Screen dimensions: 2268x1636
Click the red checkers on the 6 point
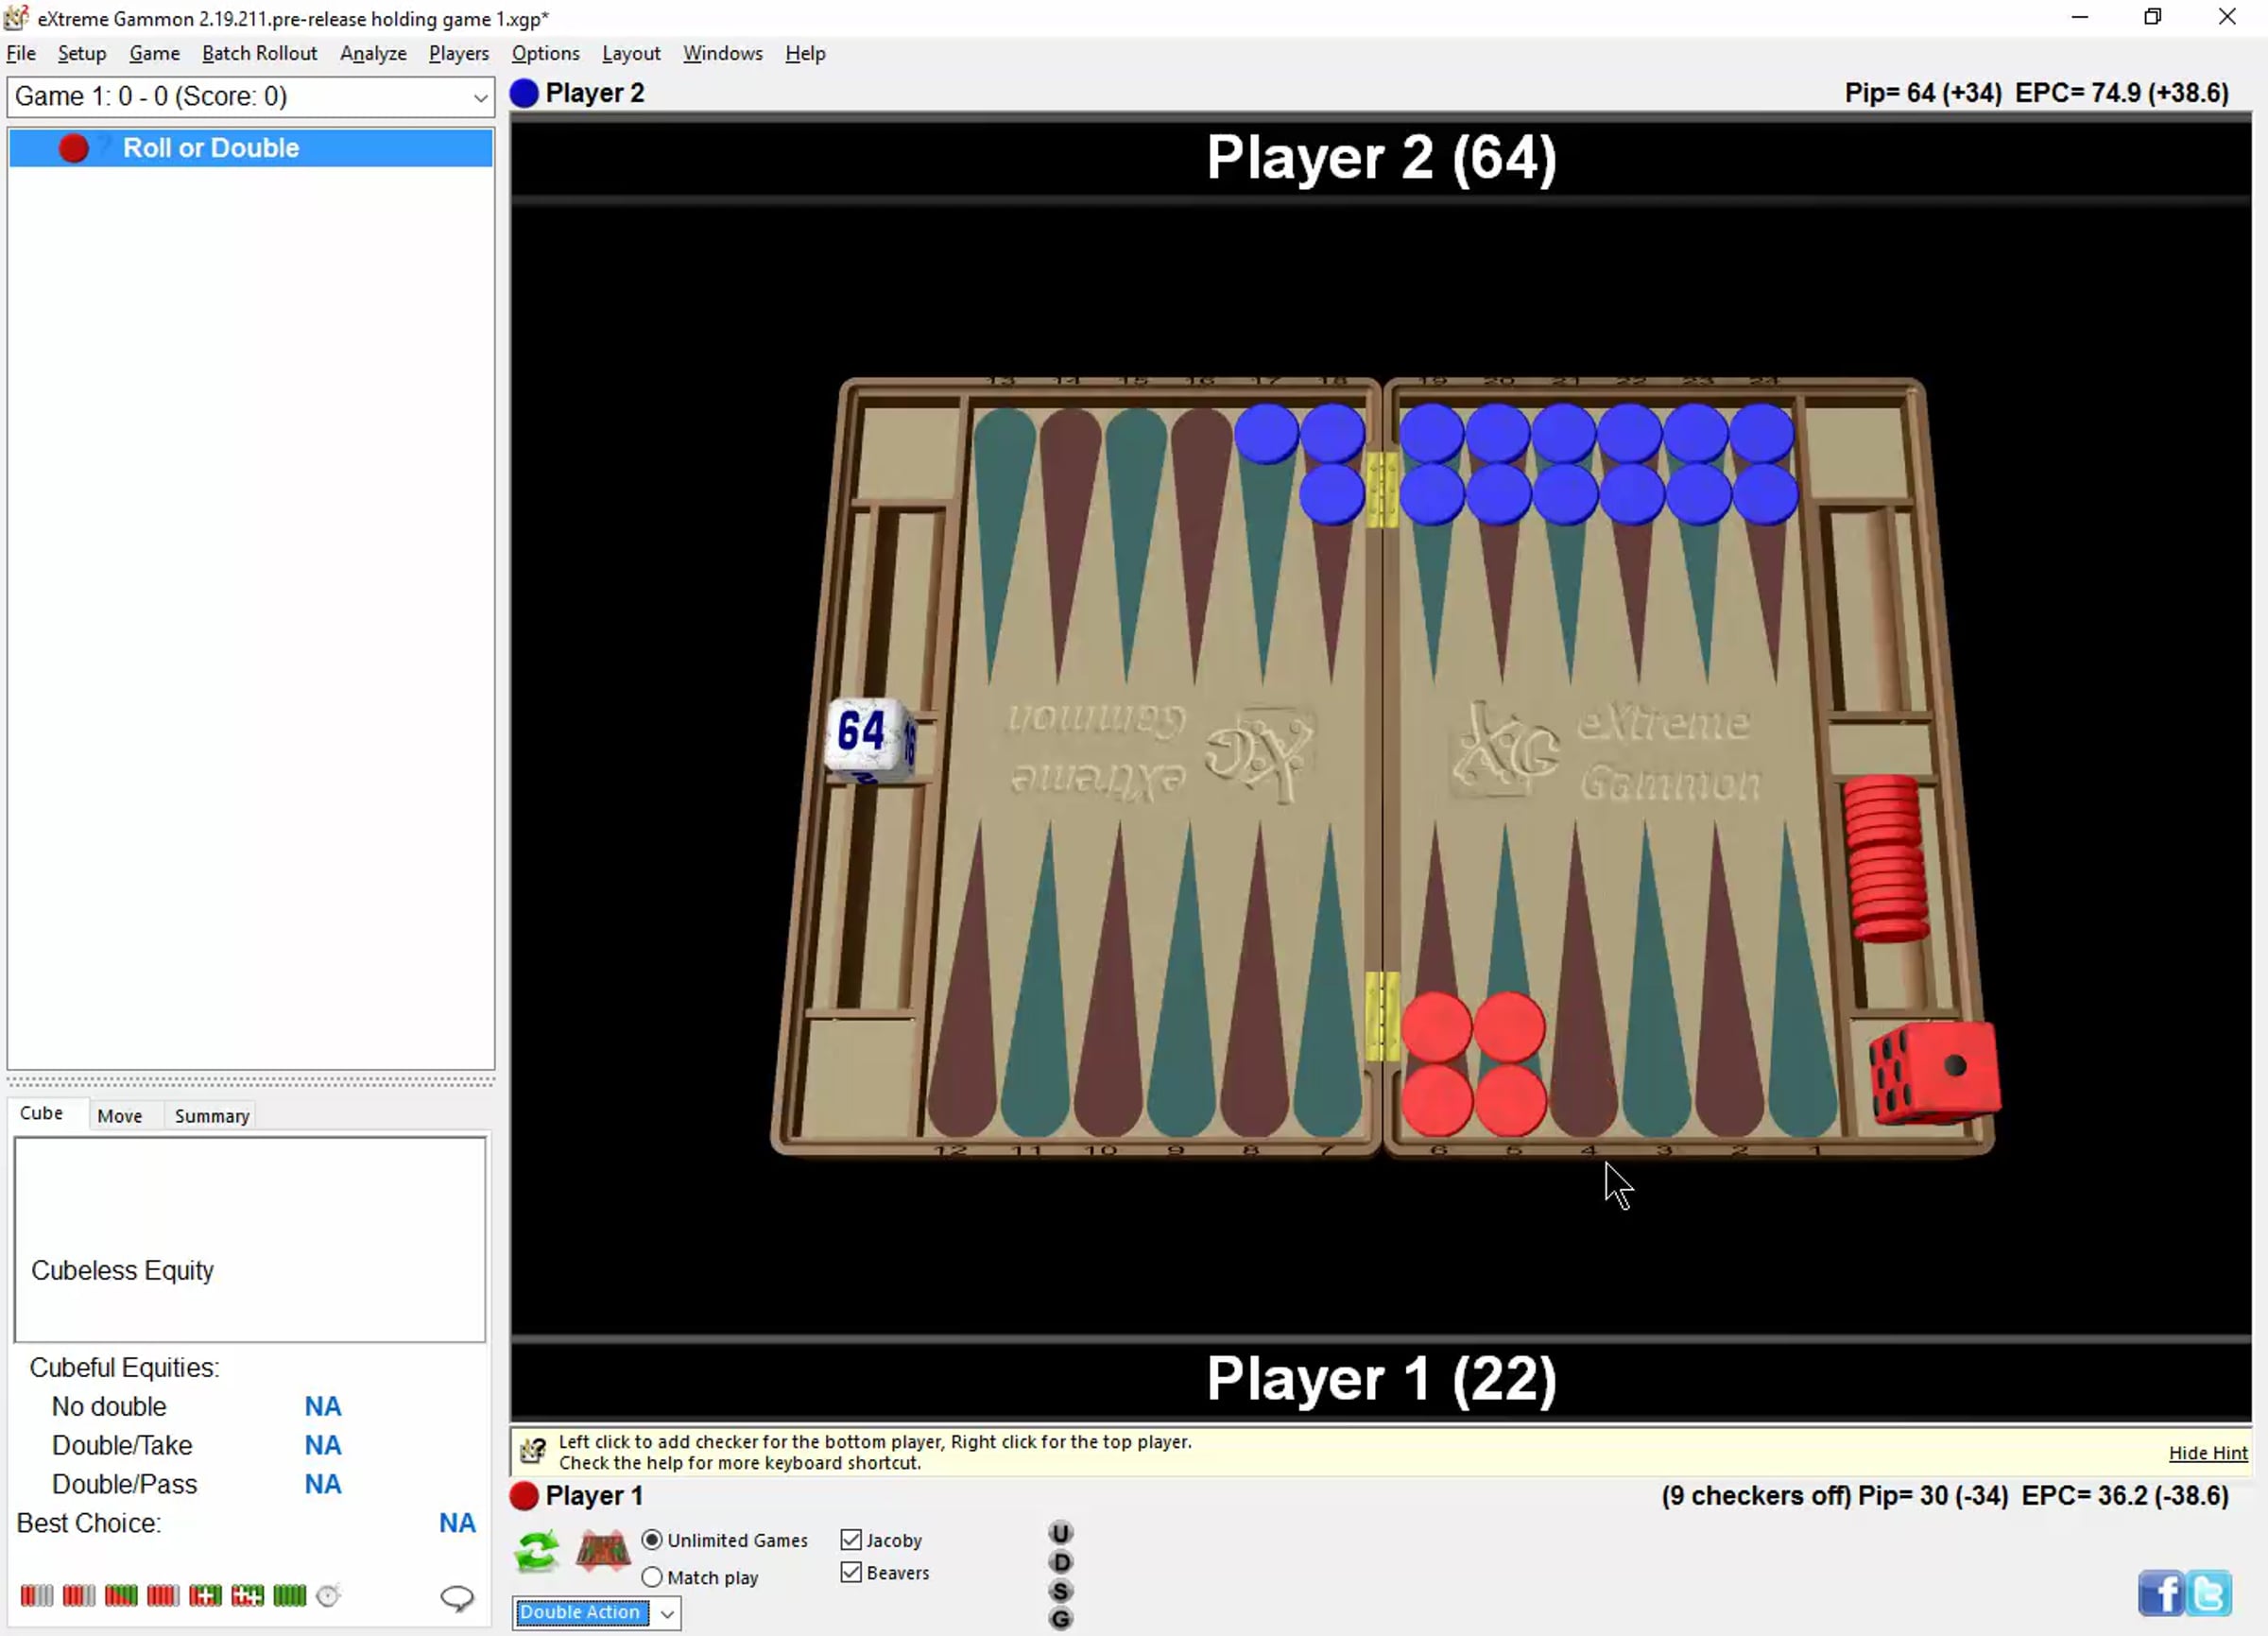coord(1436,1064)
